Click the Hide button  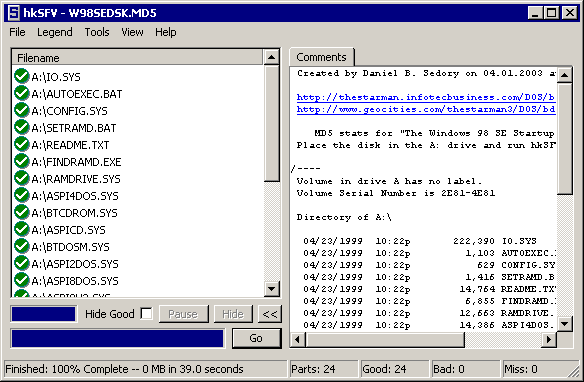tap(233, 314)
